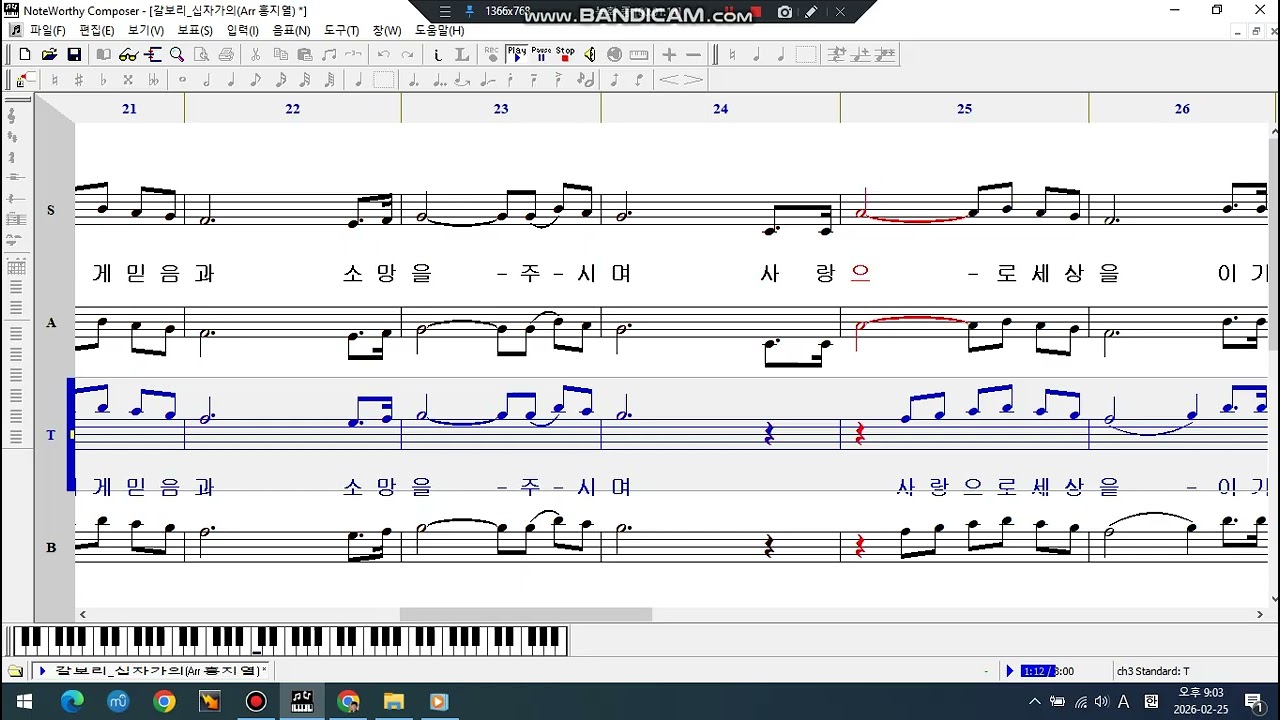
Task: Zoom out with the minus icon
Action: pyautogui.click(x=693, y=55)
